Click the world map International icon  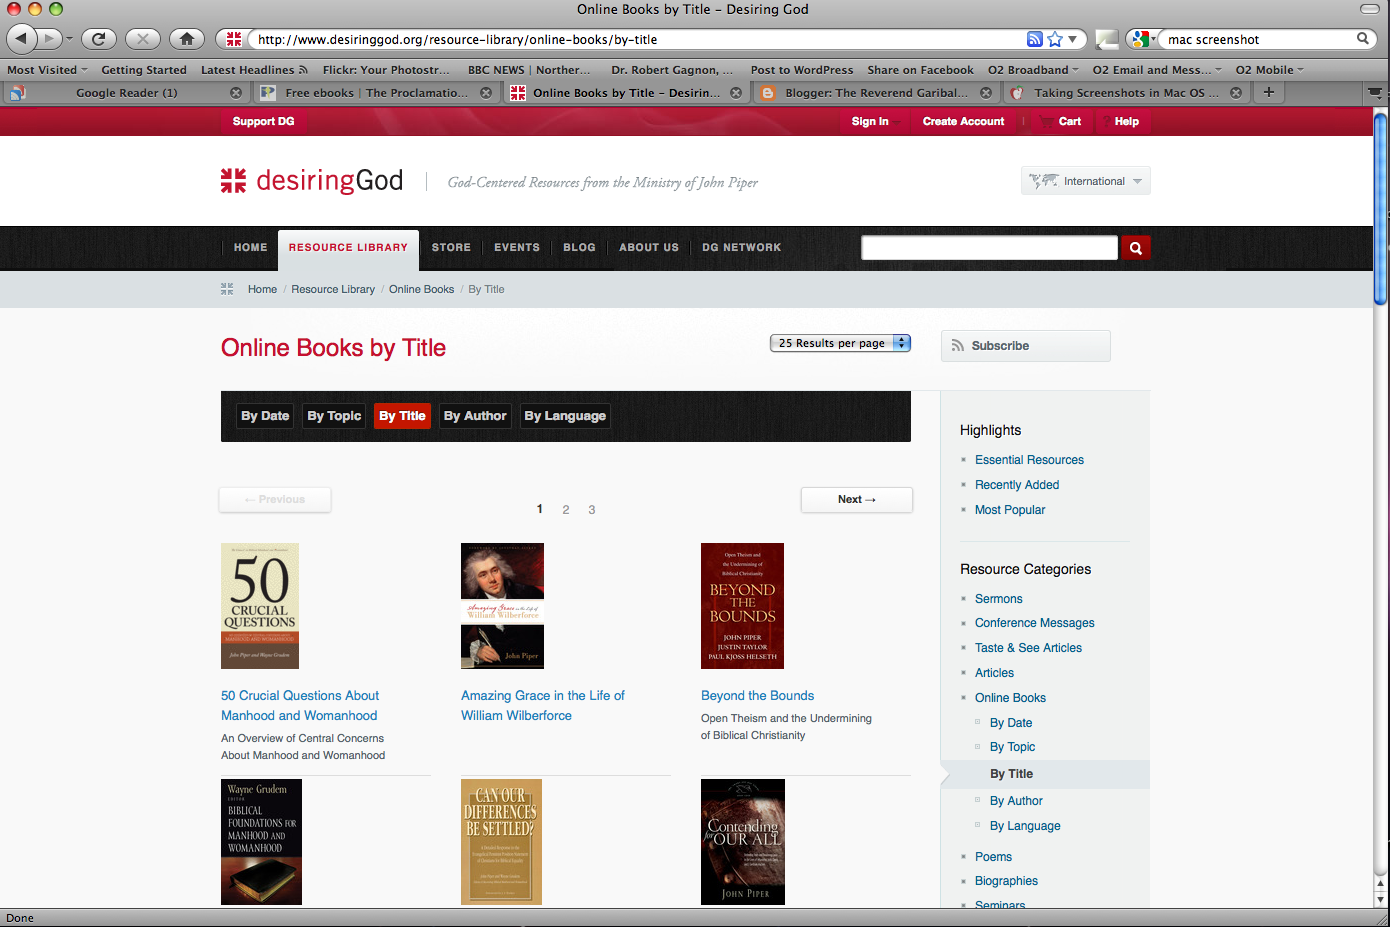click(x=1043, y=181)
